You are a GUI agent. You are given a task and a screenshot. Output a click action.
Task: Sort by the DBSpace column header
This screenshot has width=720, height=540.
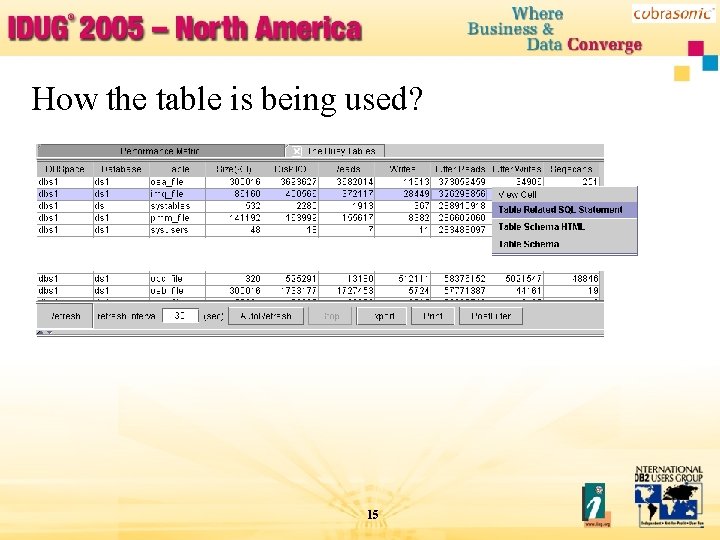[x=65, y=169]
